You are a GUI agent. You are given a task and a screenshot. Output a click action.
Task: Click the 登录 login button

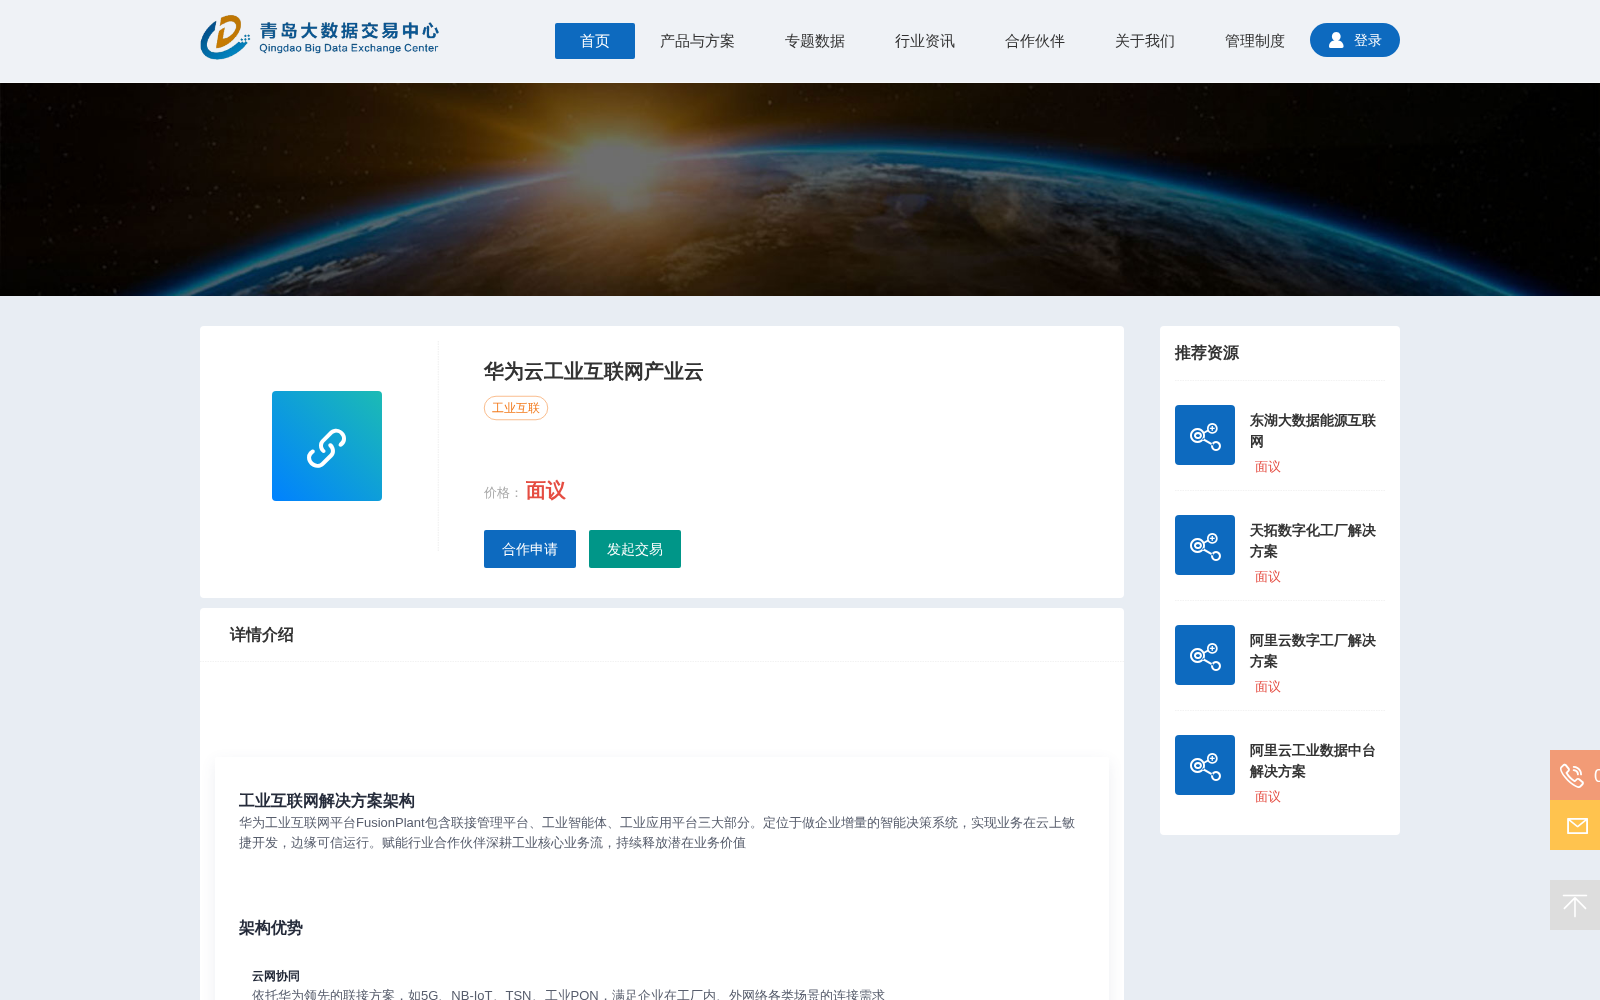(x=1355, y=40)
